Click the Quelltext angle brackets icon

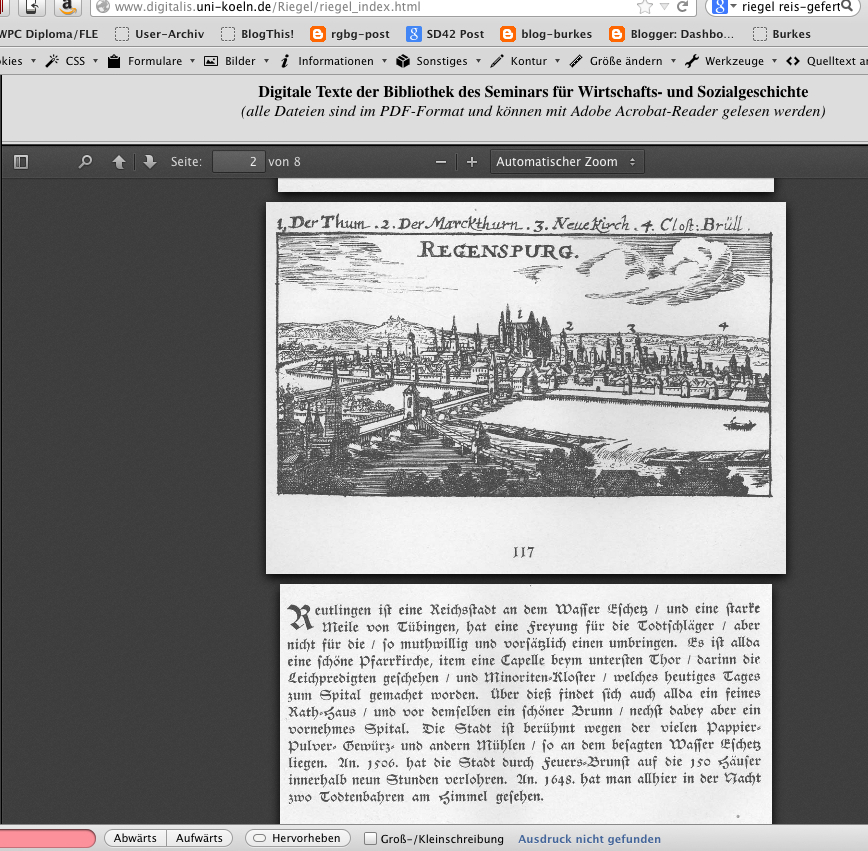(x=793, y=61)
